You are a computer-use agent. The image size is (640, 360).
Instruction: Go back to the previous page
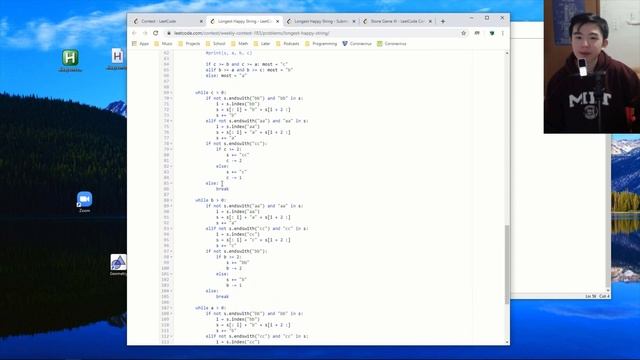134,33
